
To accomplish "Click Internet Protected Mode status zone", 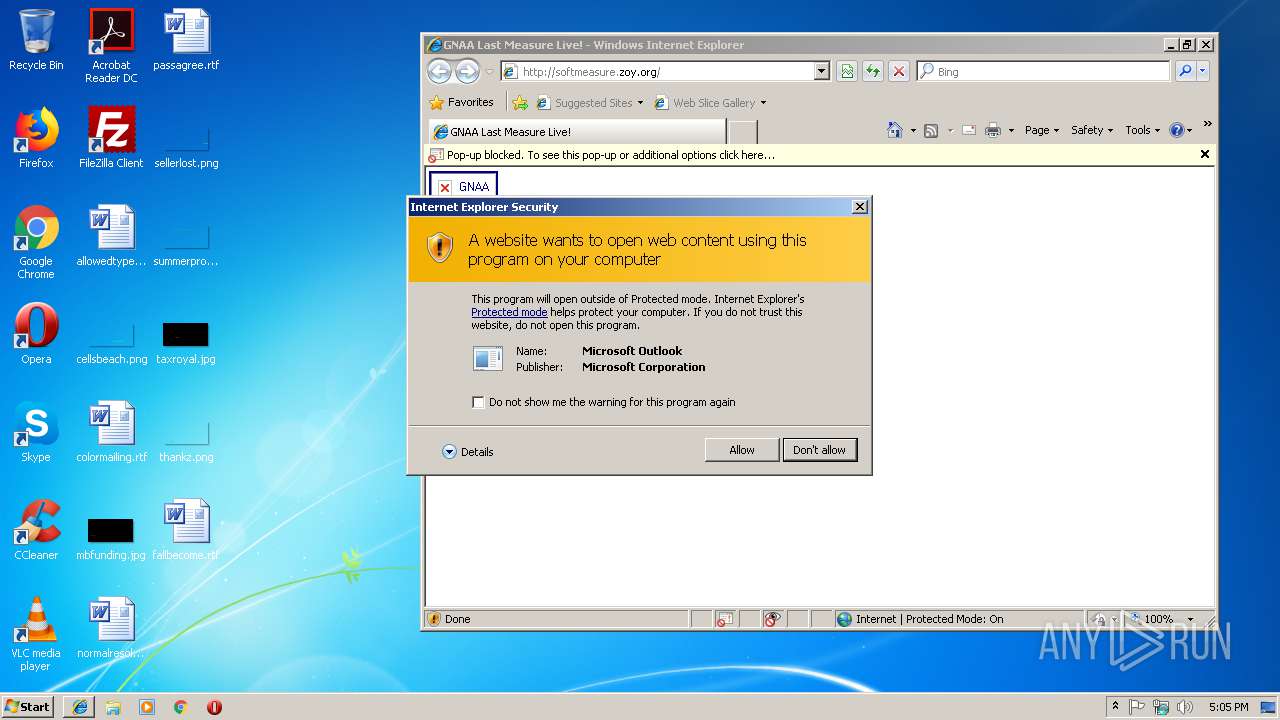I will pyautogui.click(x=958, y=619).
